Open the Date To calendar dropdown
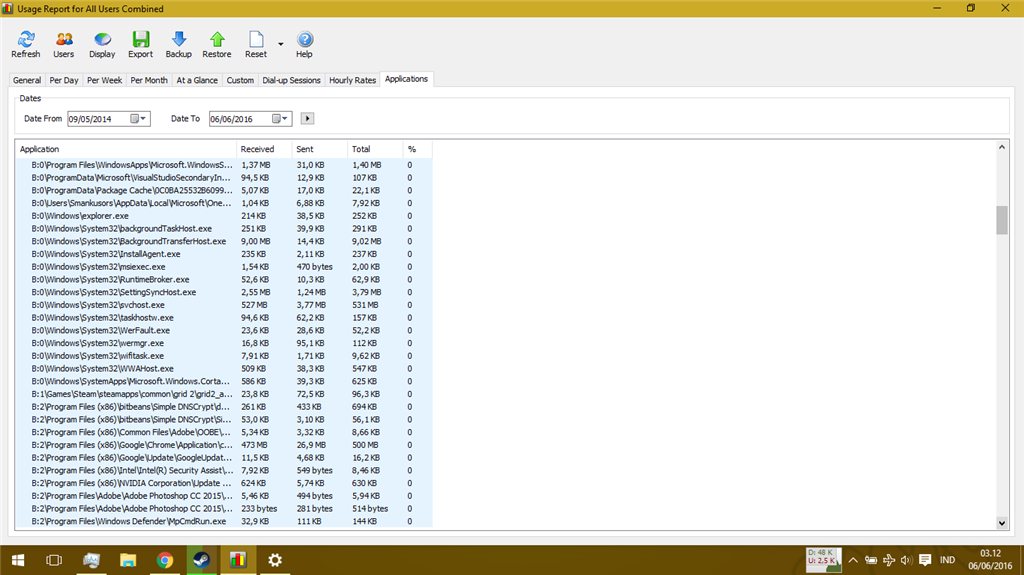Viewport: 1024px width, 575px height. click(281, 119)
